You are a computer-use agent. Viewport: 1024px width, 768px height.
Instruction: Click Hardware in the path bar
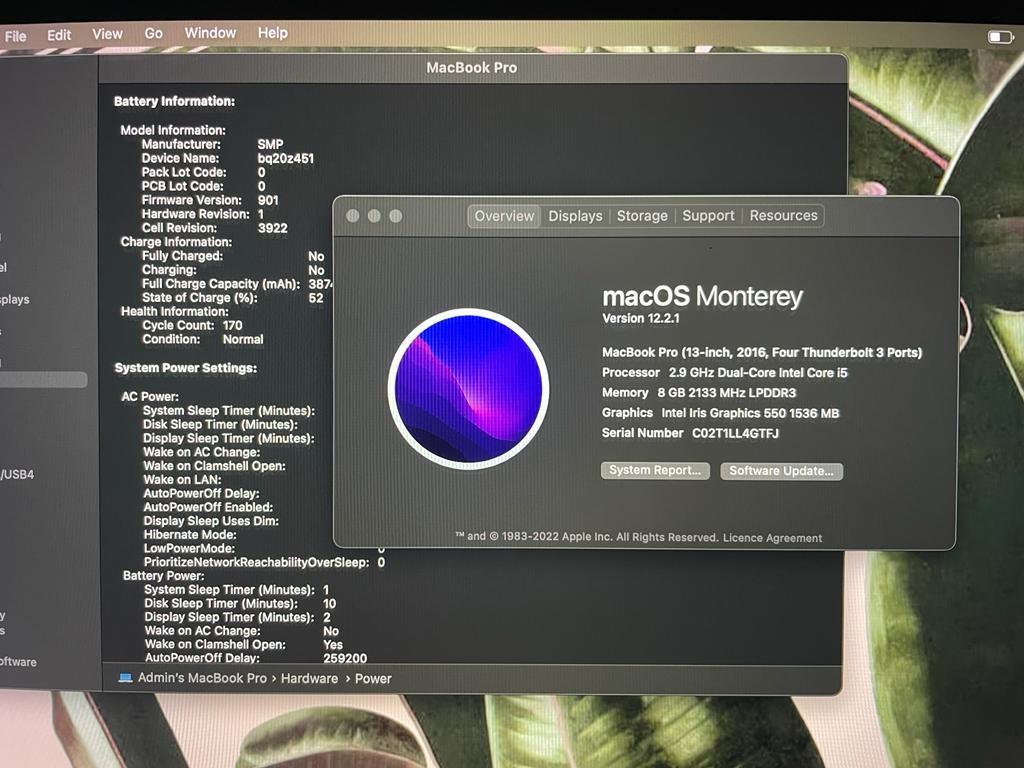(x=310, y=679)
